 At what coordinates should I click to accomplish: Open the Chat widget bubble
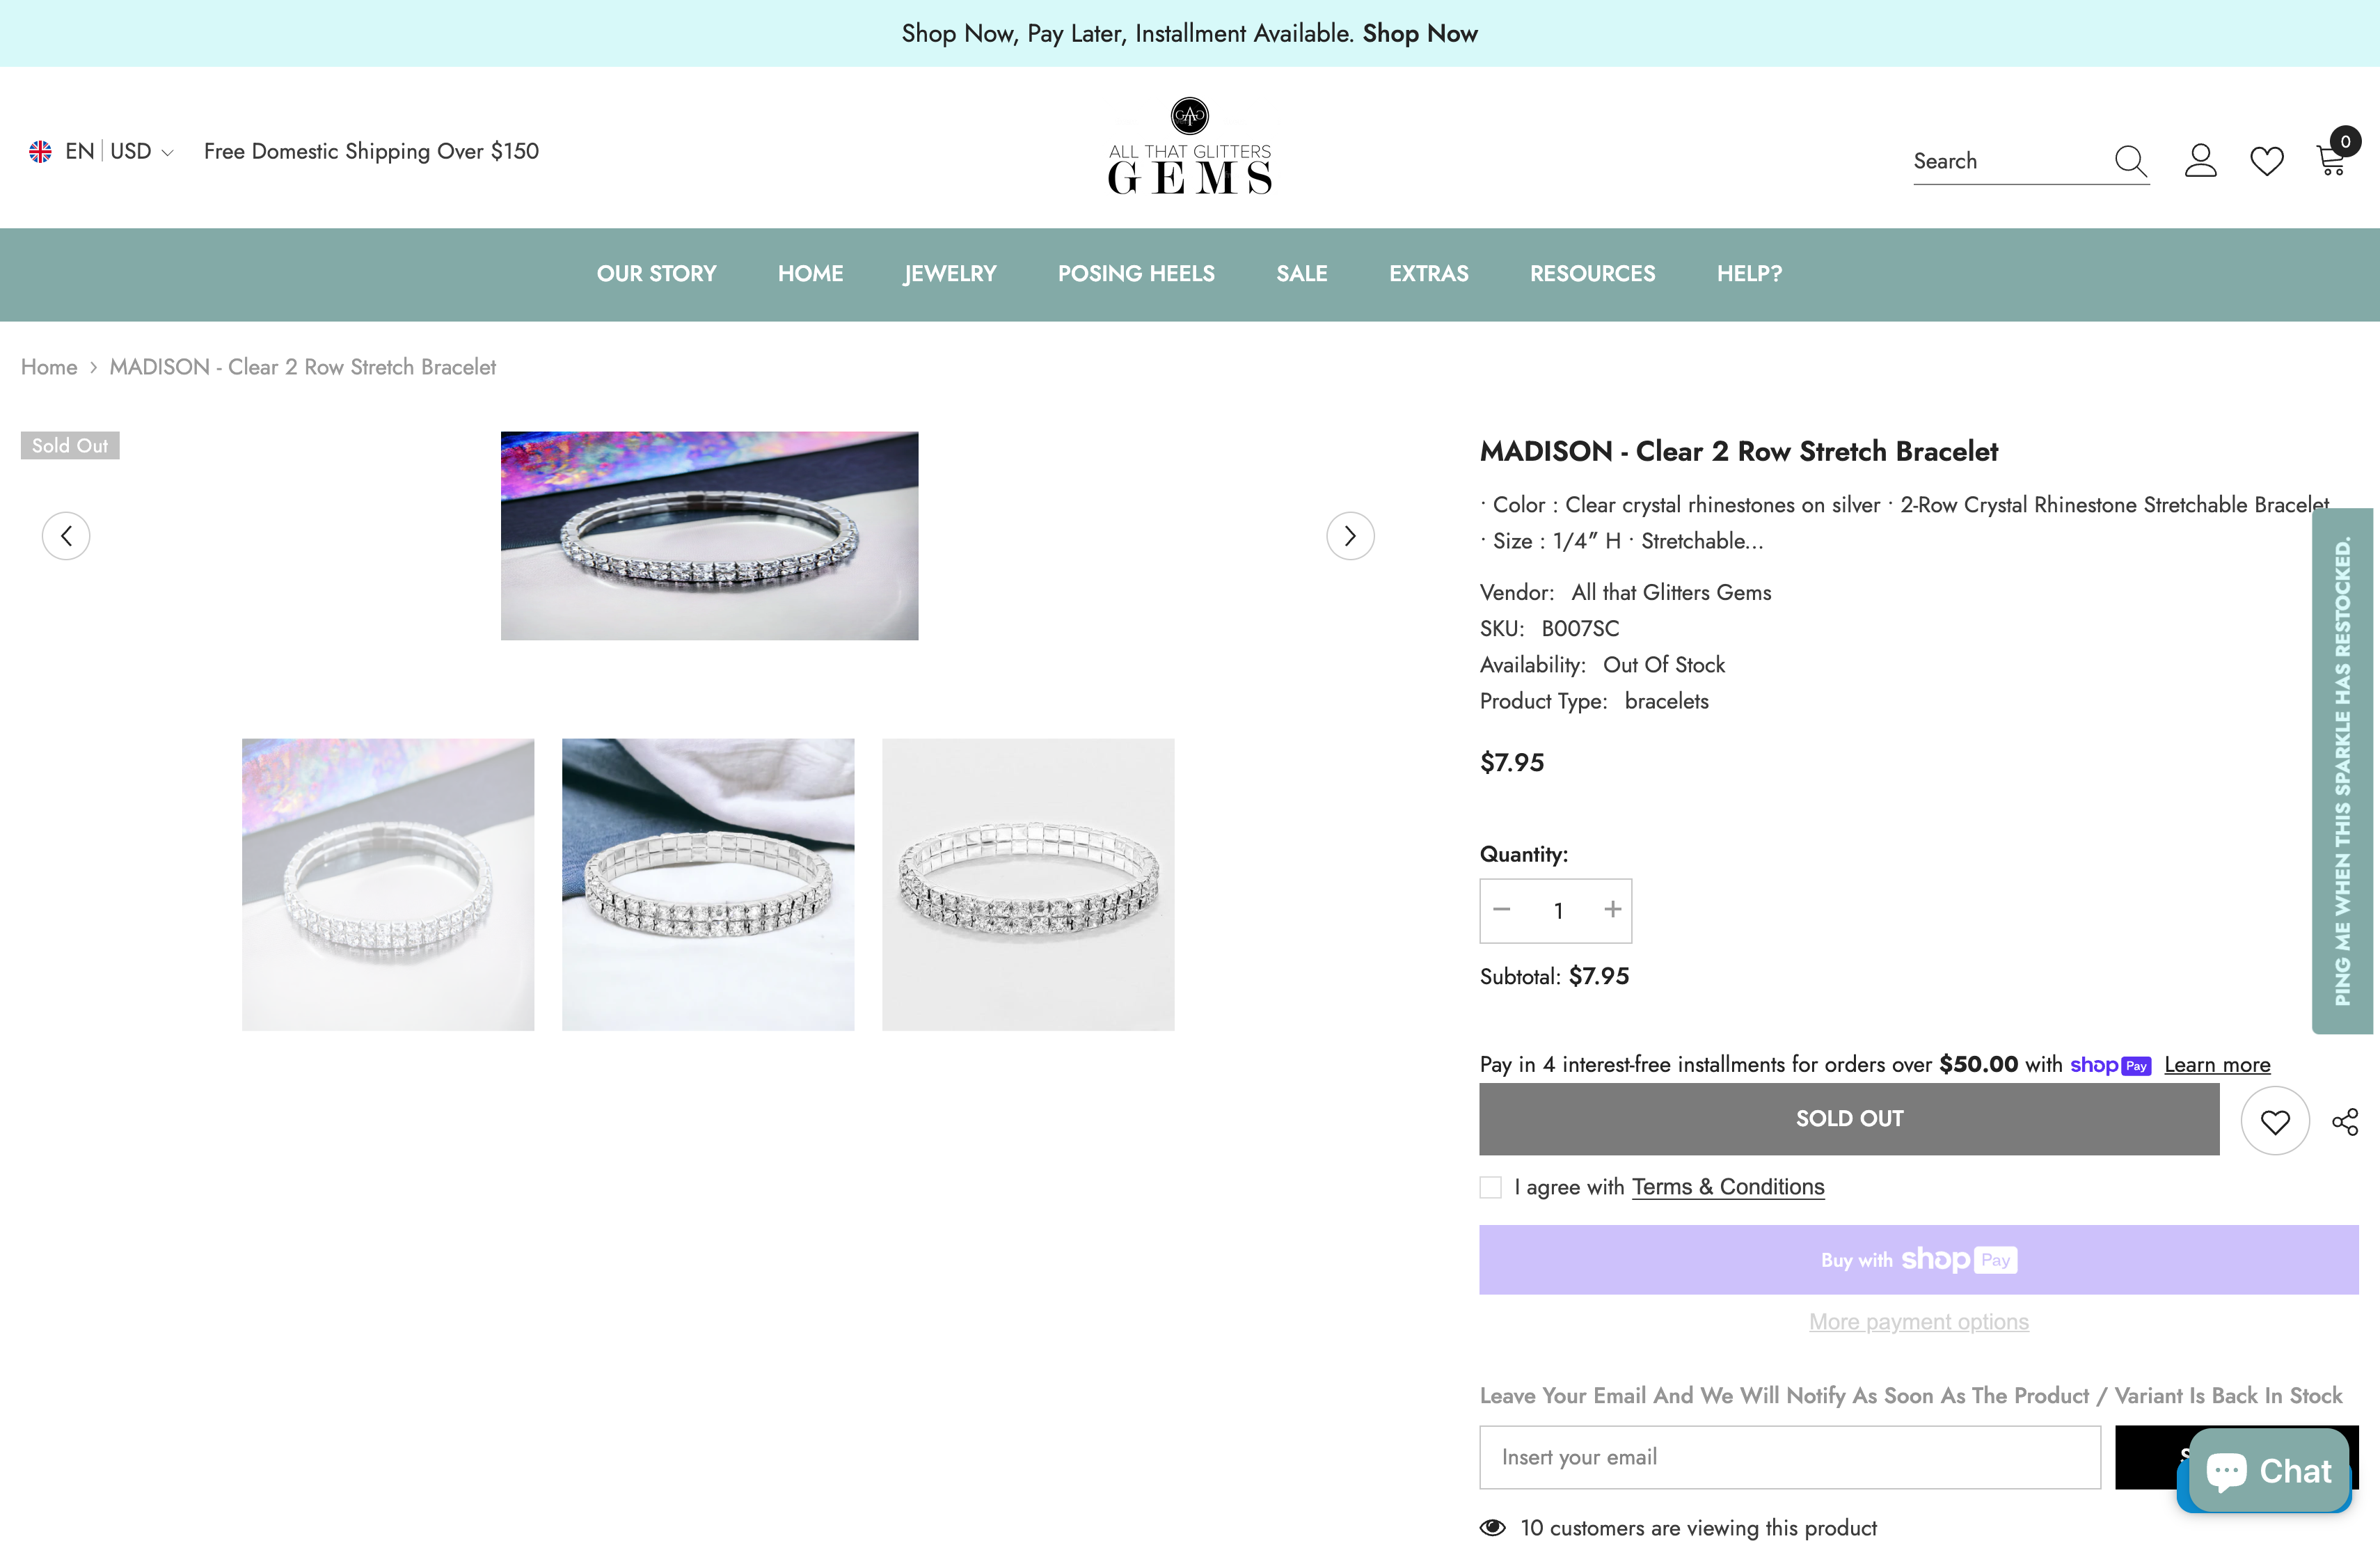[x=2268, y=1470]
